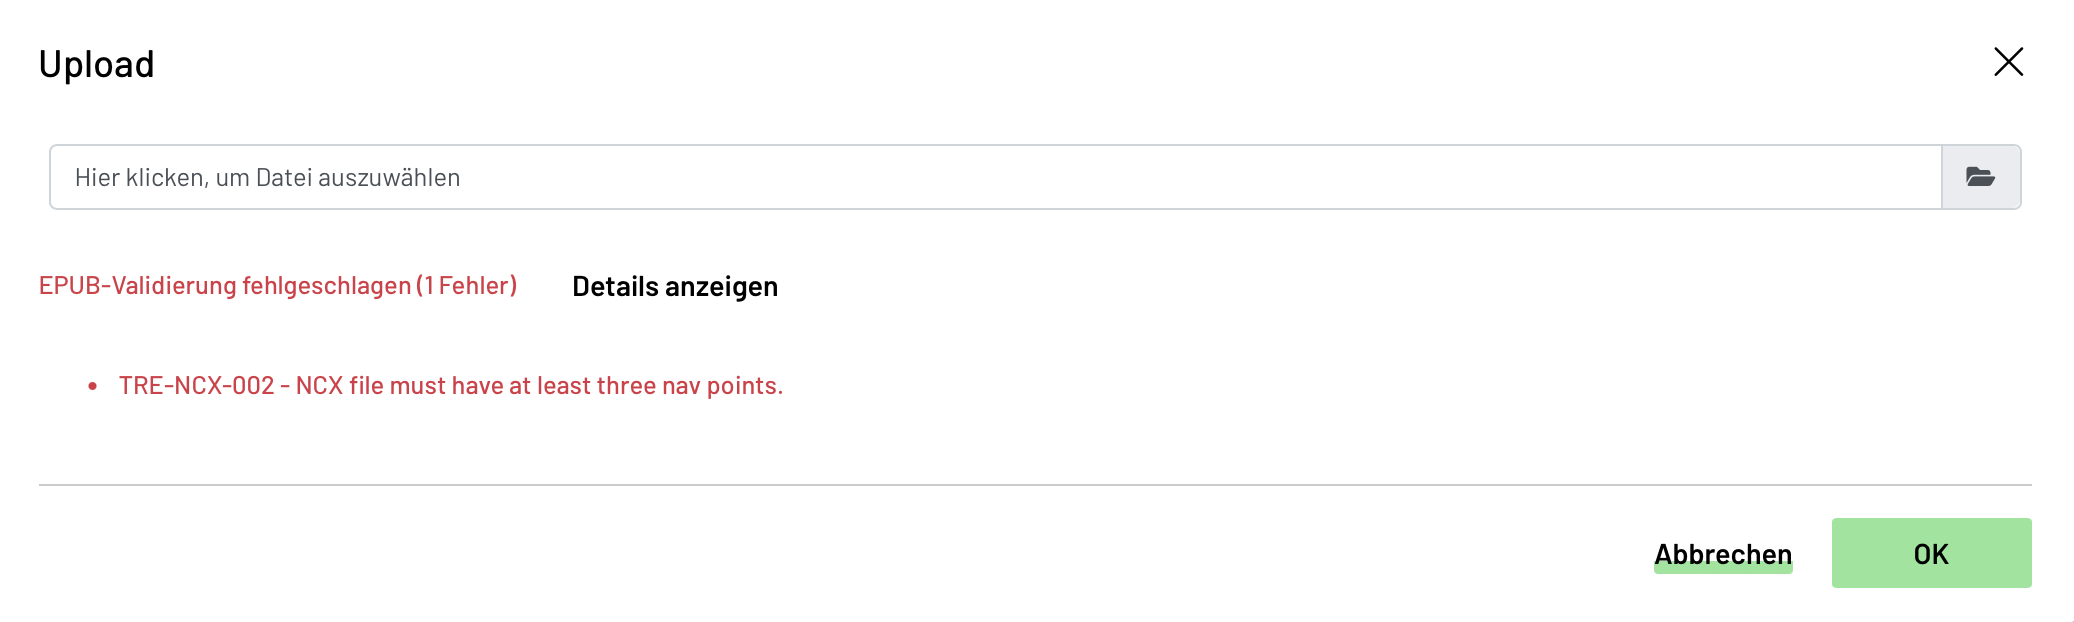Toggle the validation details with "Details anzeigen"

pyautogui.click(x=674, y=287)
